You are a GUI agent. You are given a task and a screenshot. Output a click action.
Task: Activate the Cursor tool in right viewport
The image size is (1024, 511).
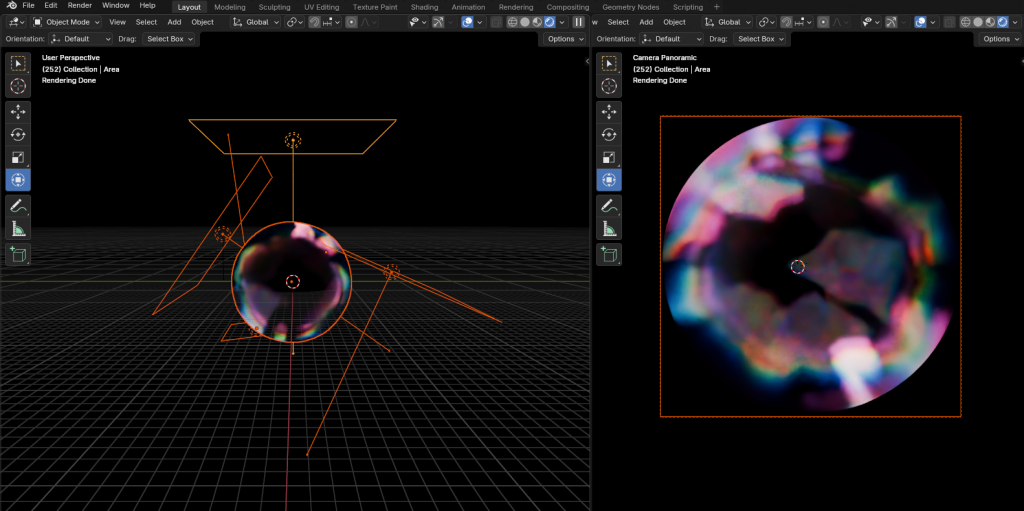[x=609, y=86]
